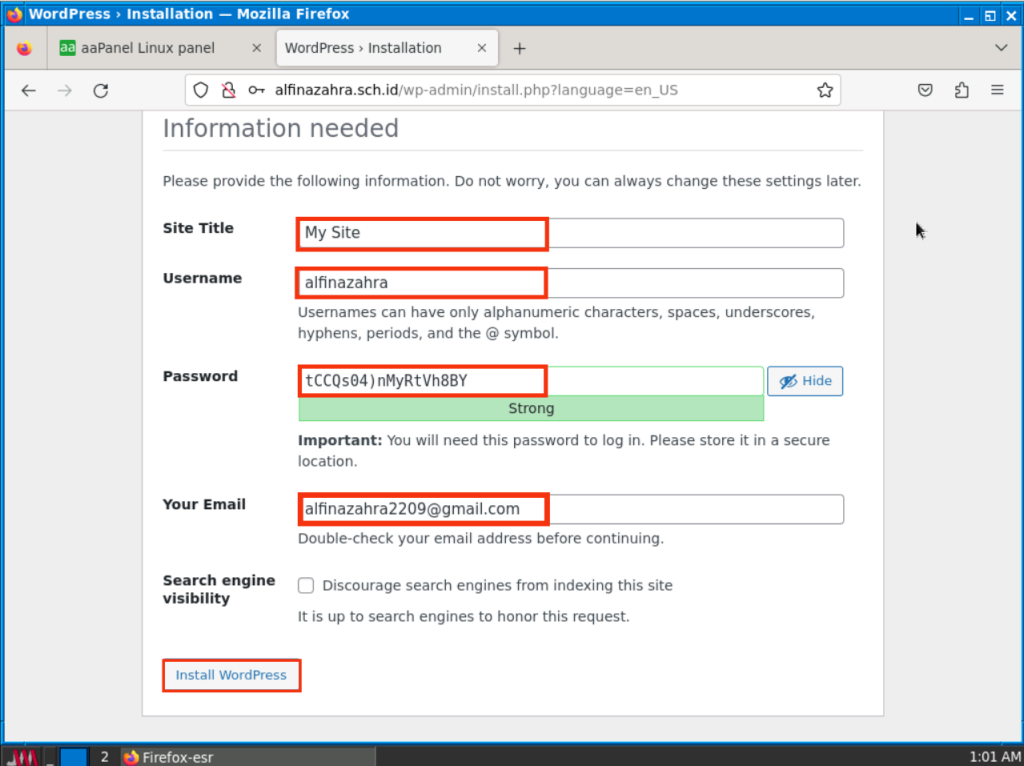Click the Site Title input field
Viewport: 1024px width, 766px height.
point(570,233)
